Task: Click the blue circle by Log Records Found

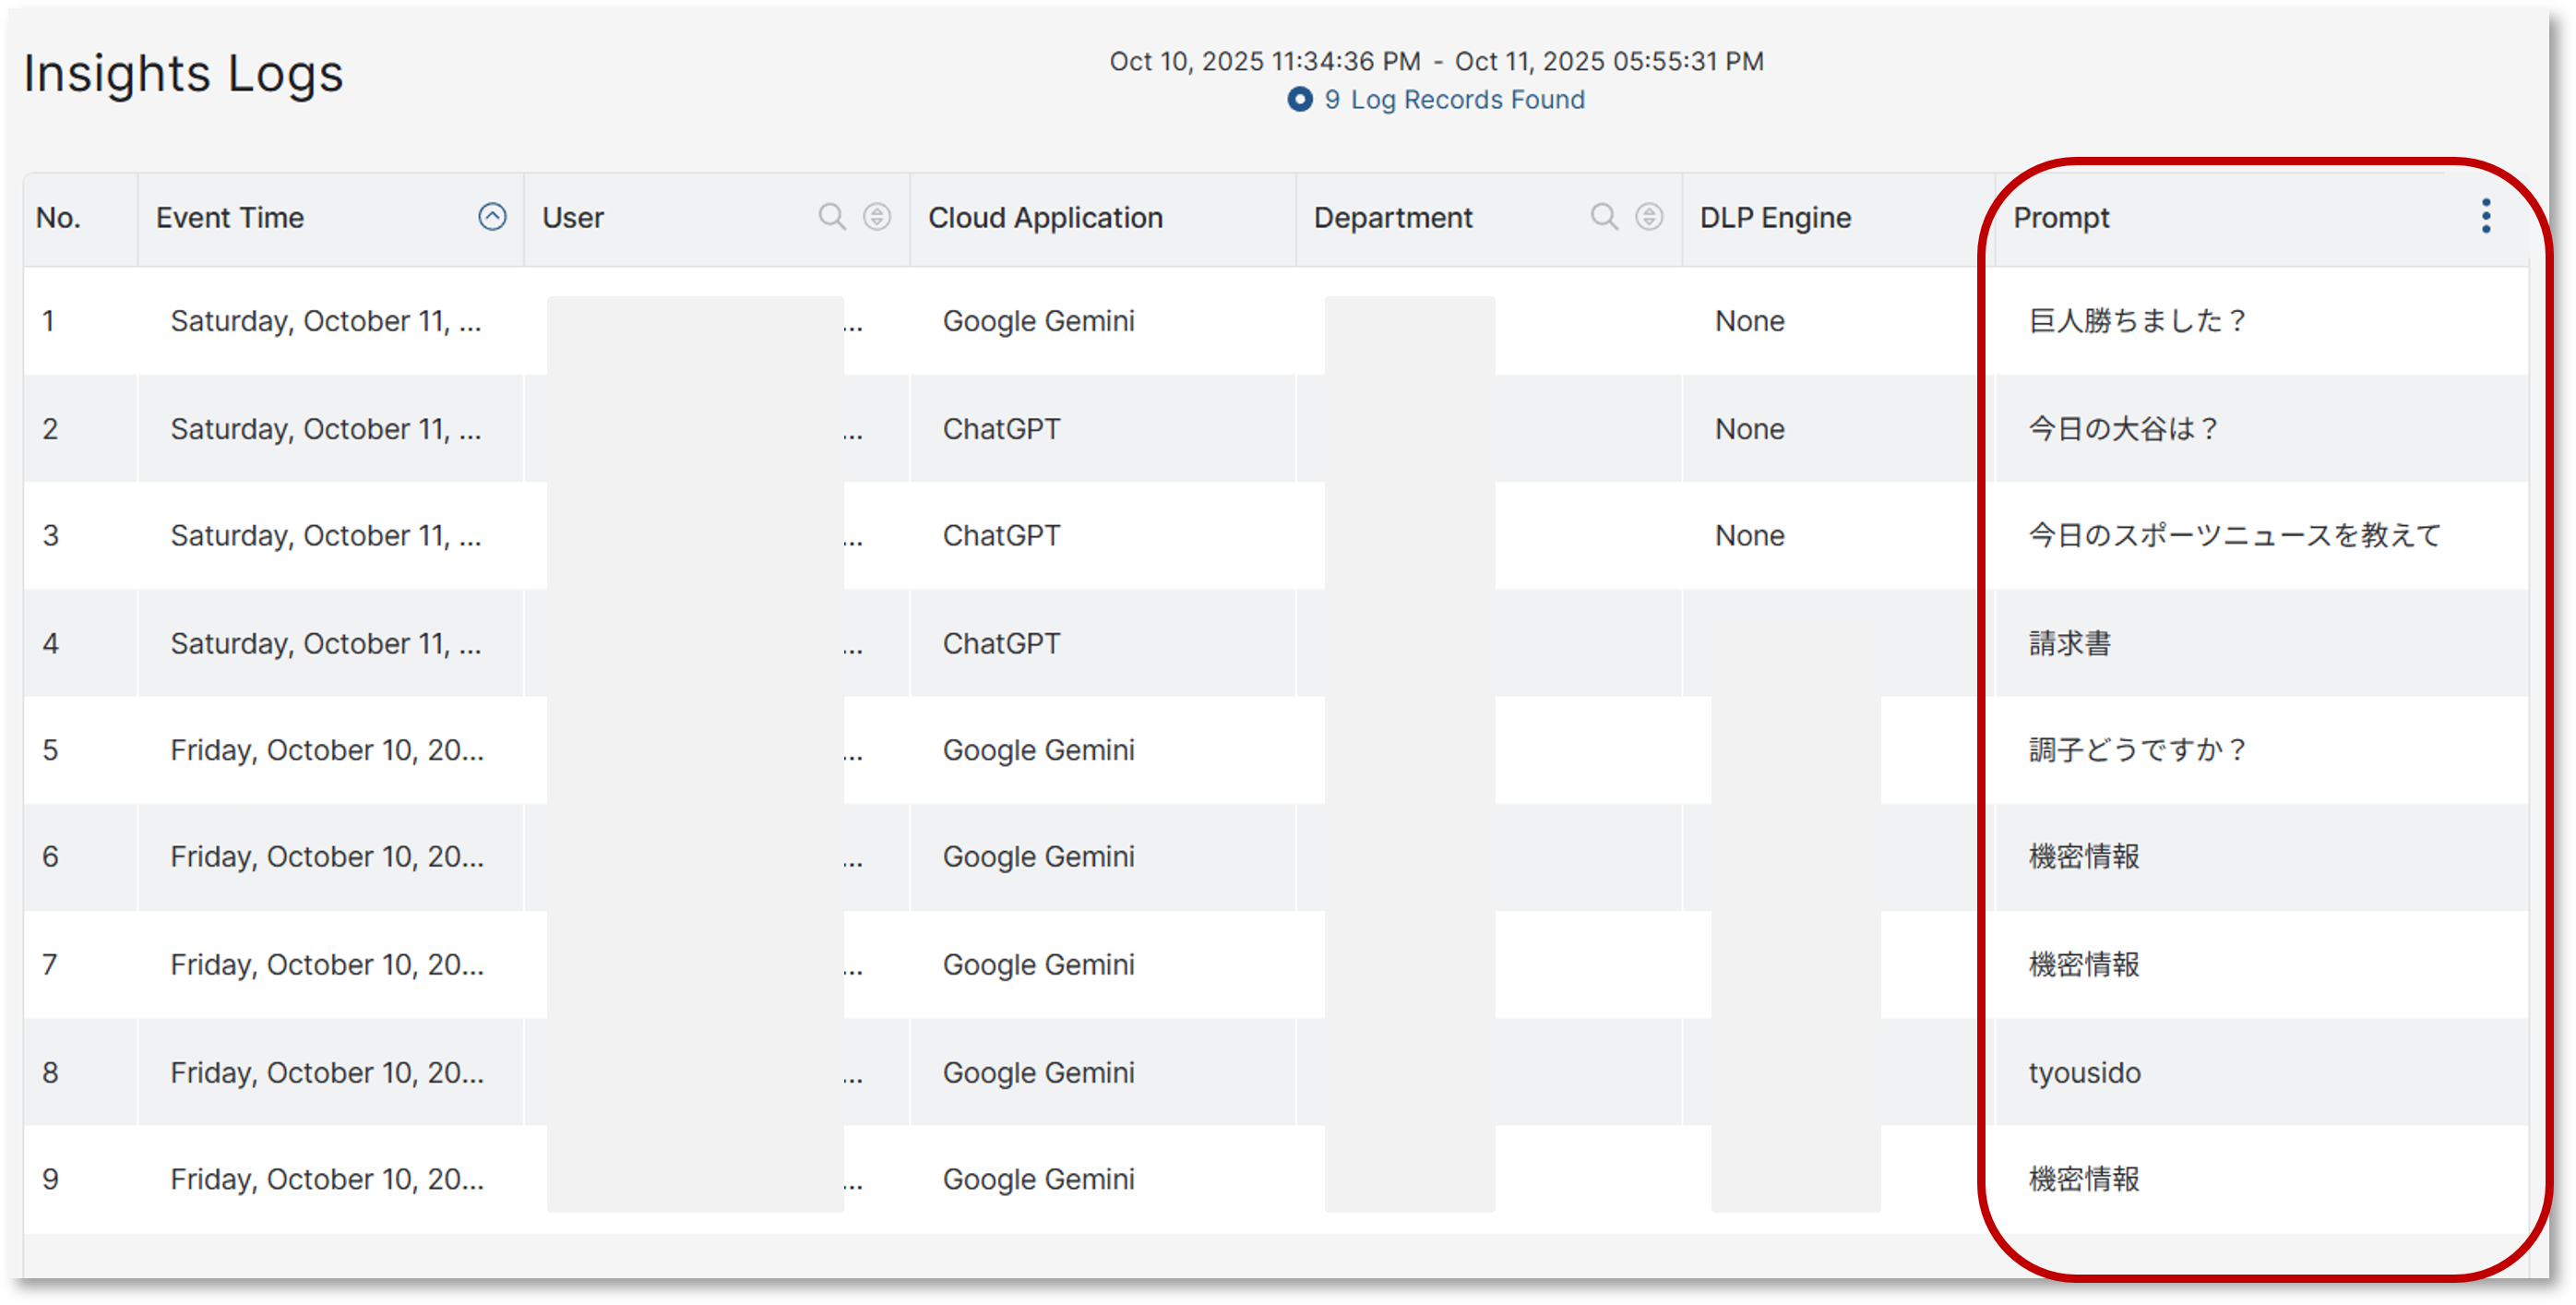Action: tap(1299, 100)
